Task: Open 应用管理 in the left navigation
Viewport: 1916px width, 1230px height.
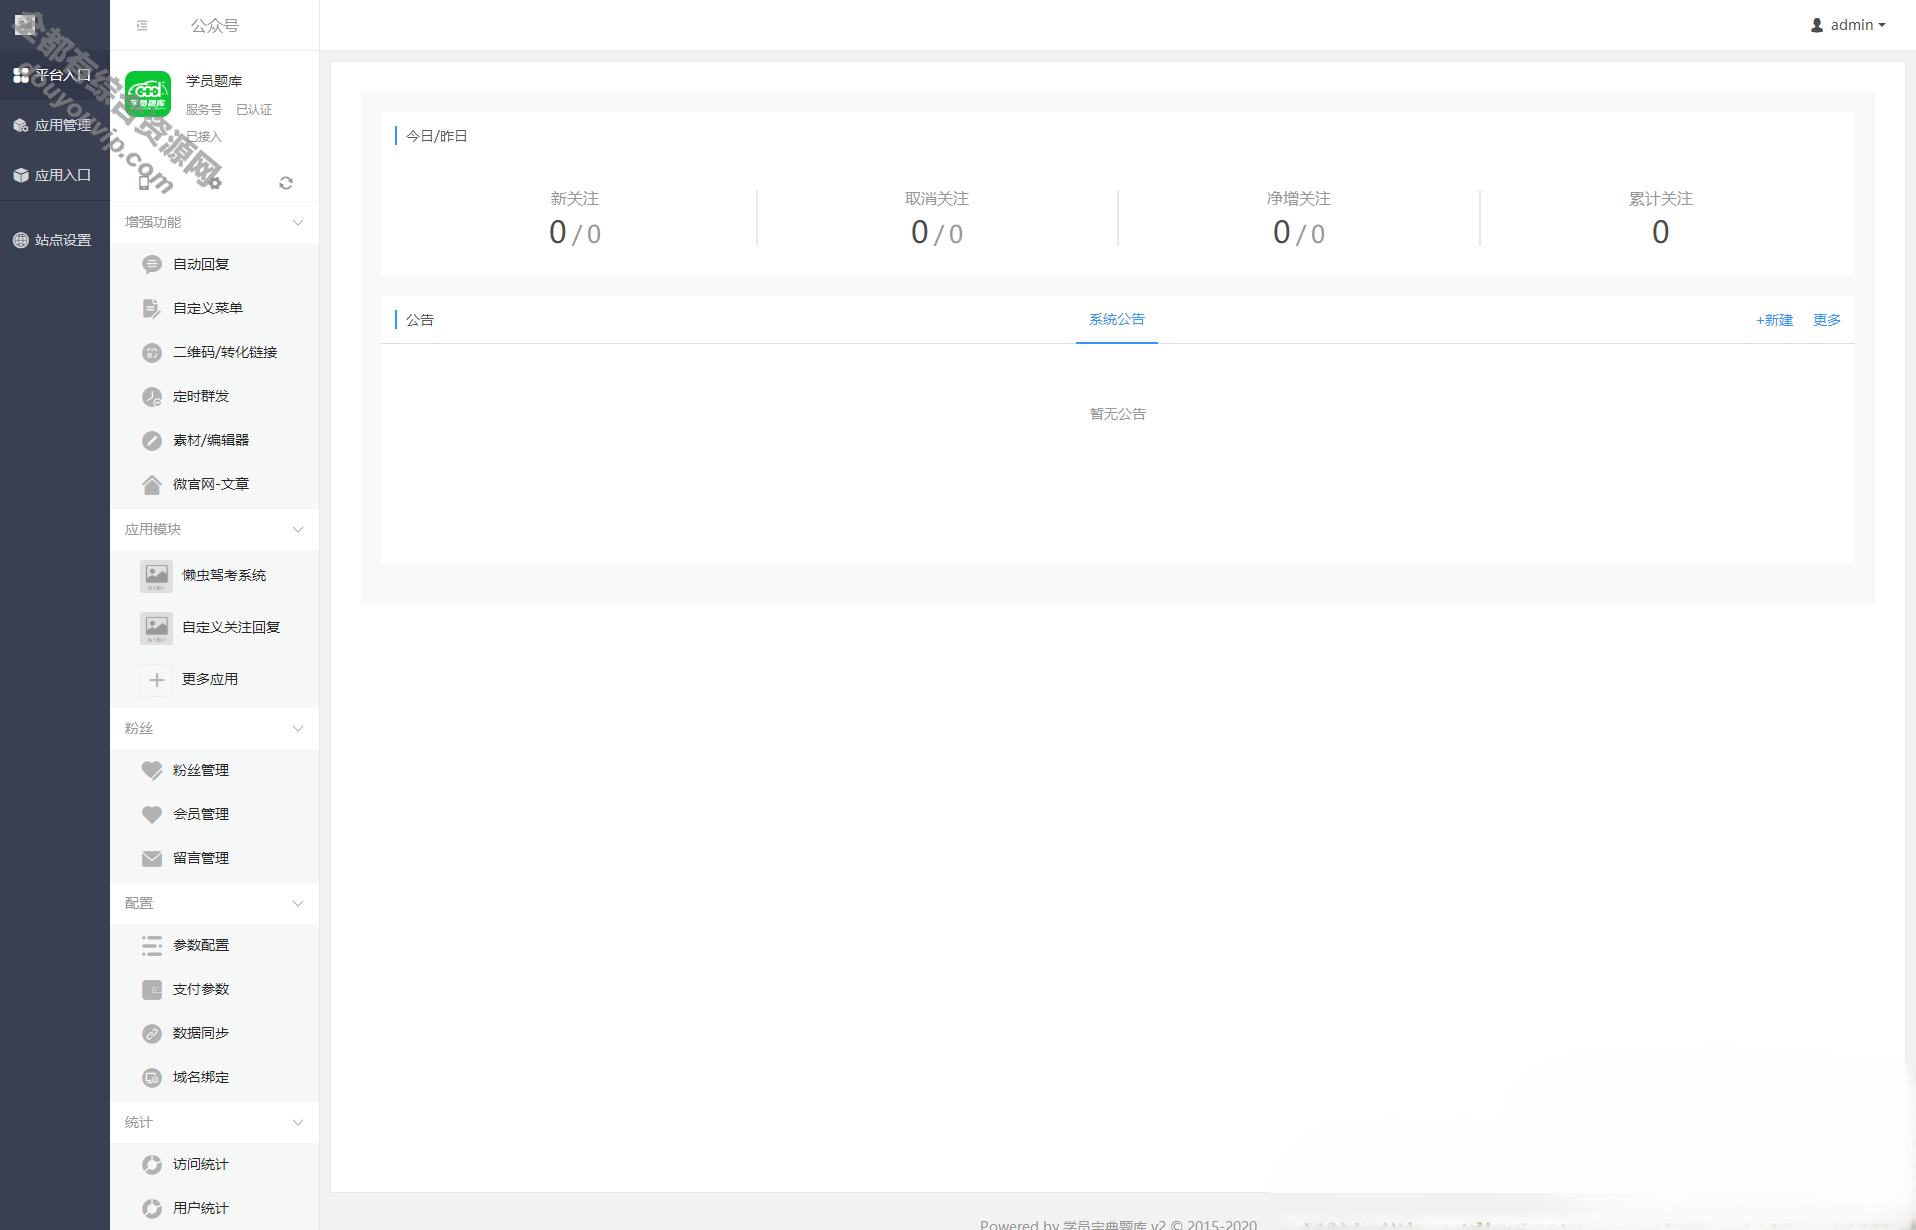Action: tap(55, 125)
